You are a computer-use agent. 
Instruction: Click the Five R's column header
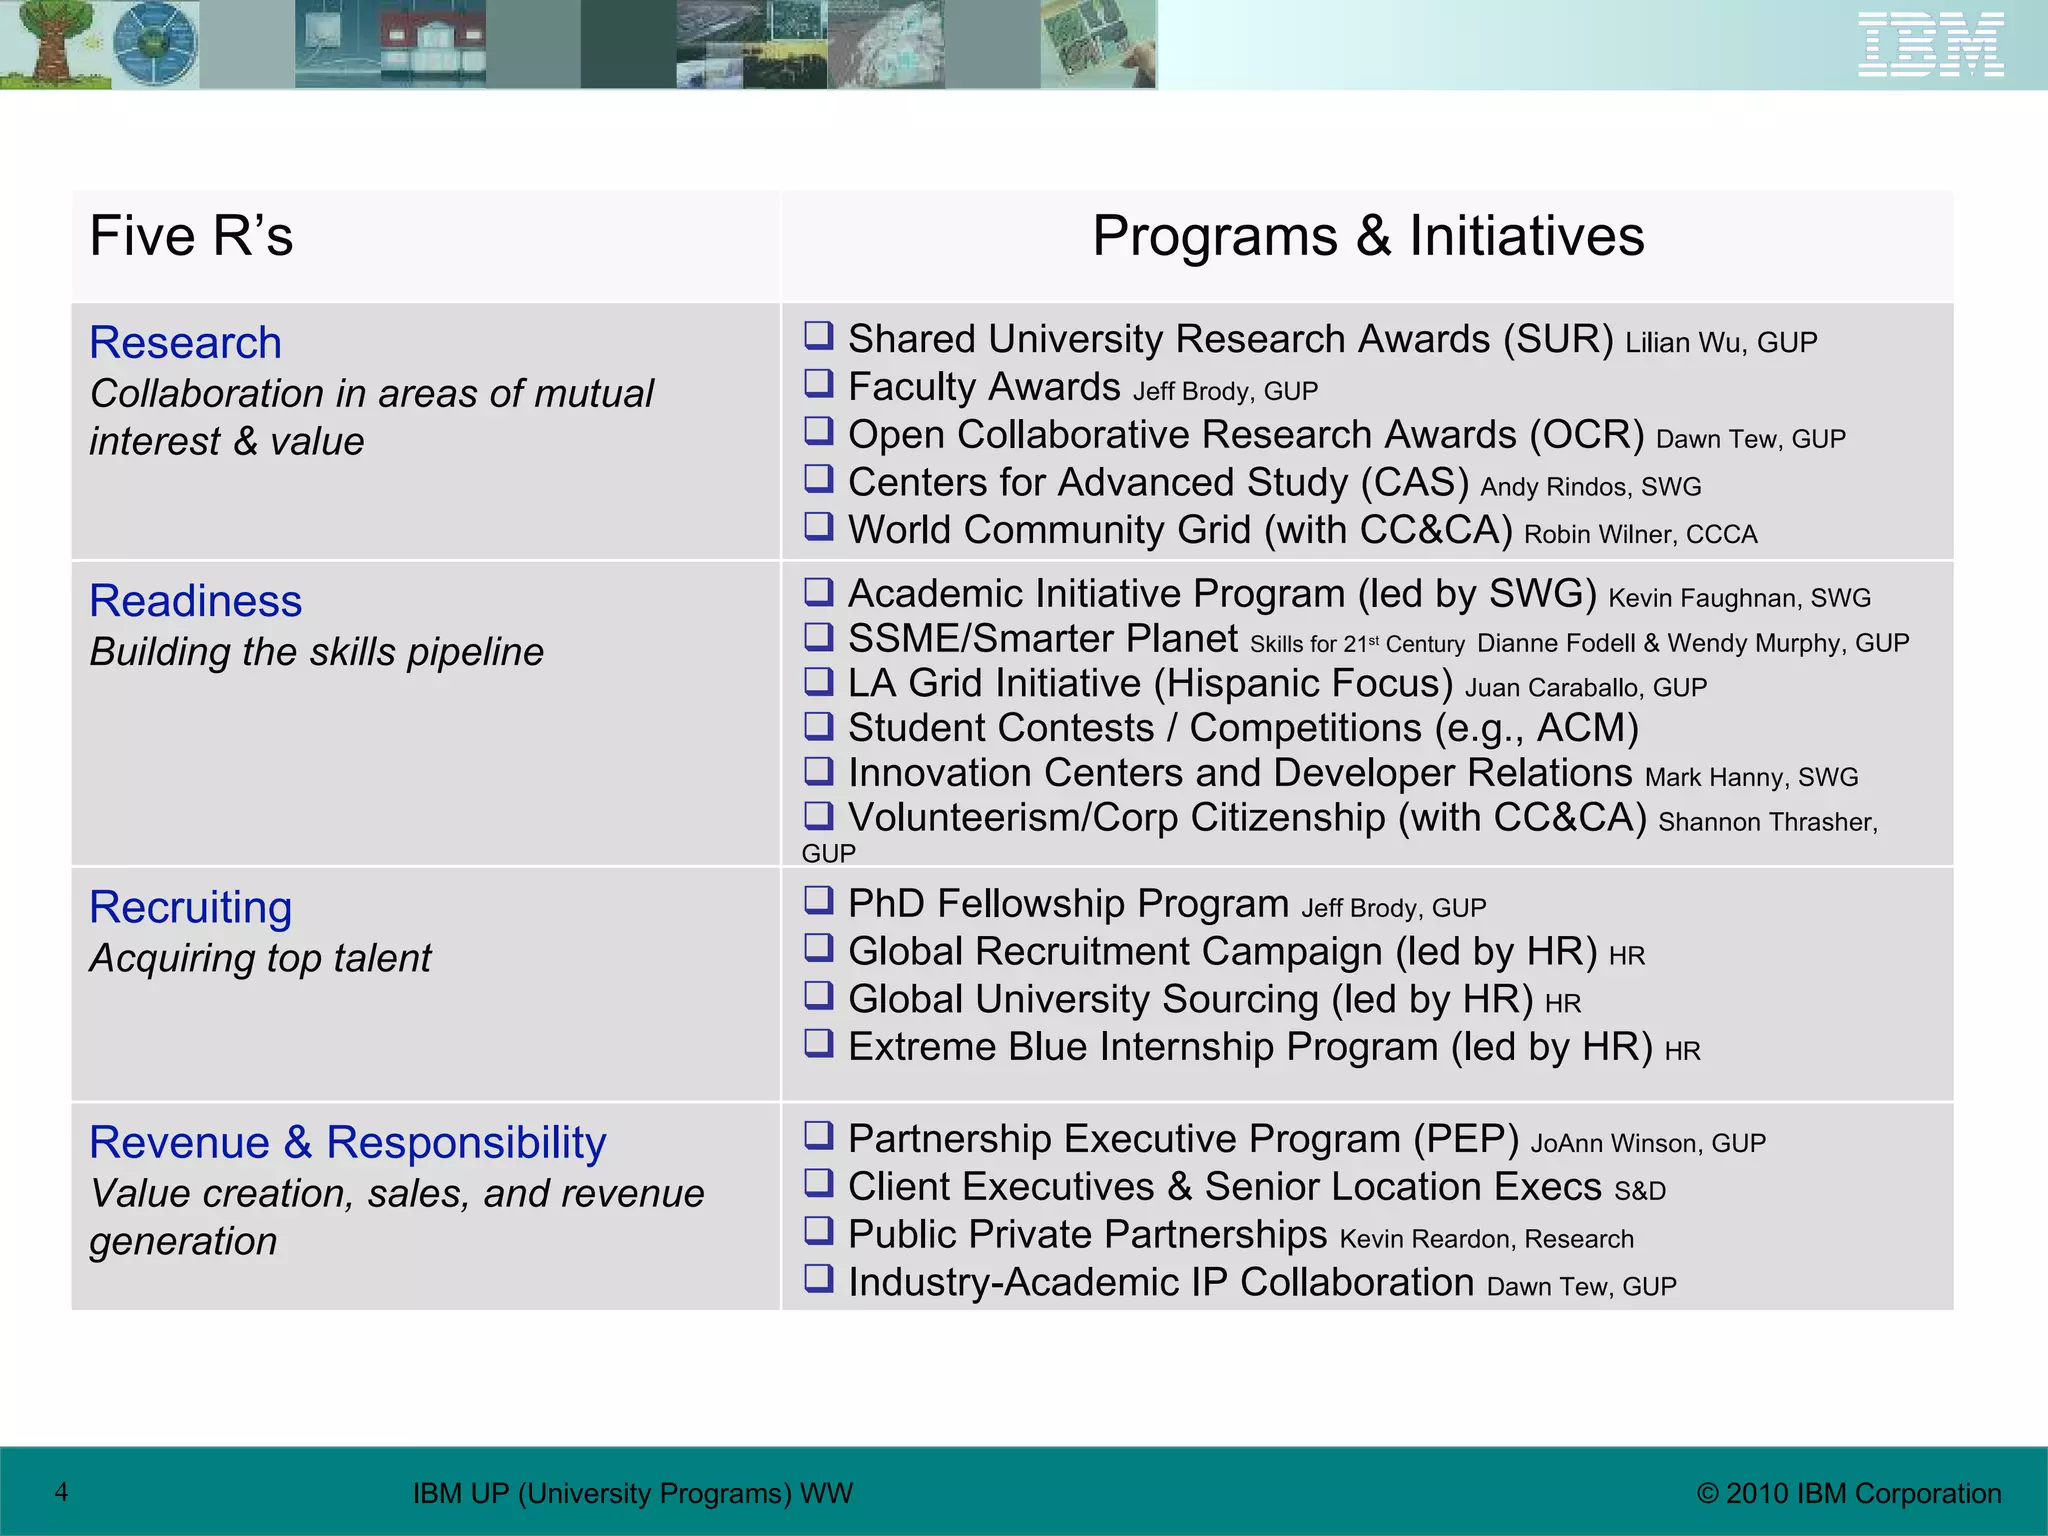191,237
